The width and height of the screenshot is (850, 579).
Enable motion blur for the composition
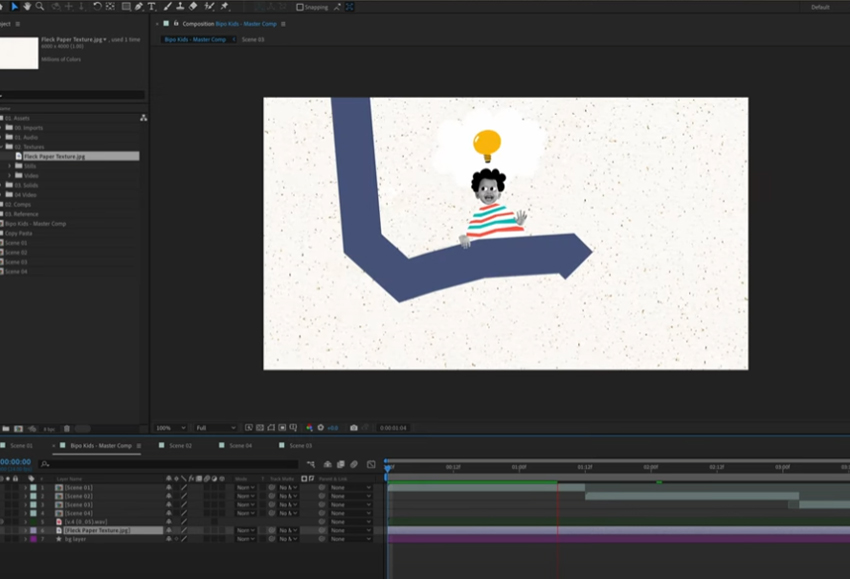point(353,464)
